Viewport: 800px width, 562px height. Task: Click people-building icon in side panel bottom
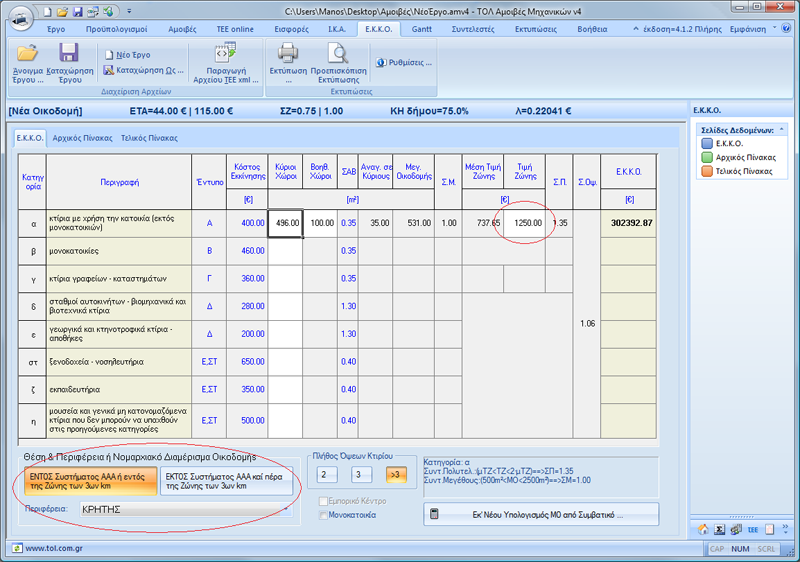(736, 529)
